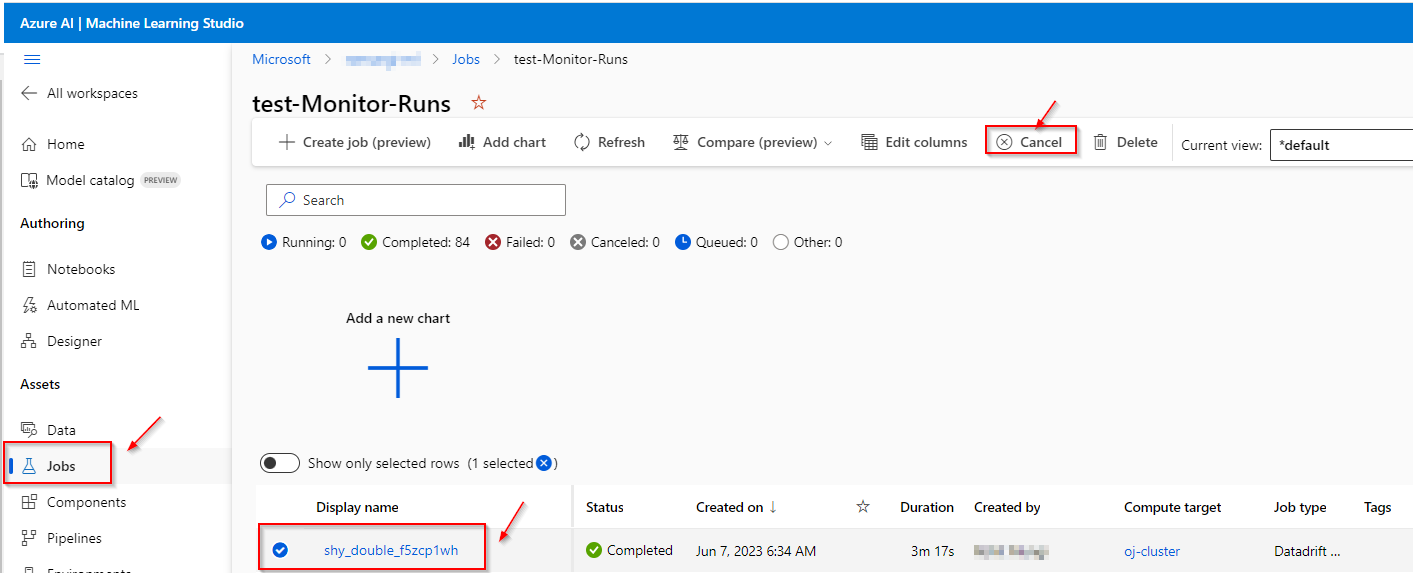Filter by Completed: 84 status
The height and width of the screenshot is (573, 1413).
(x=415, y=242)
